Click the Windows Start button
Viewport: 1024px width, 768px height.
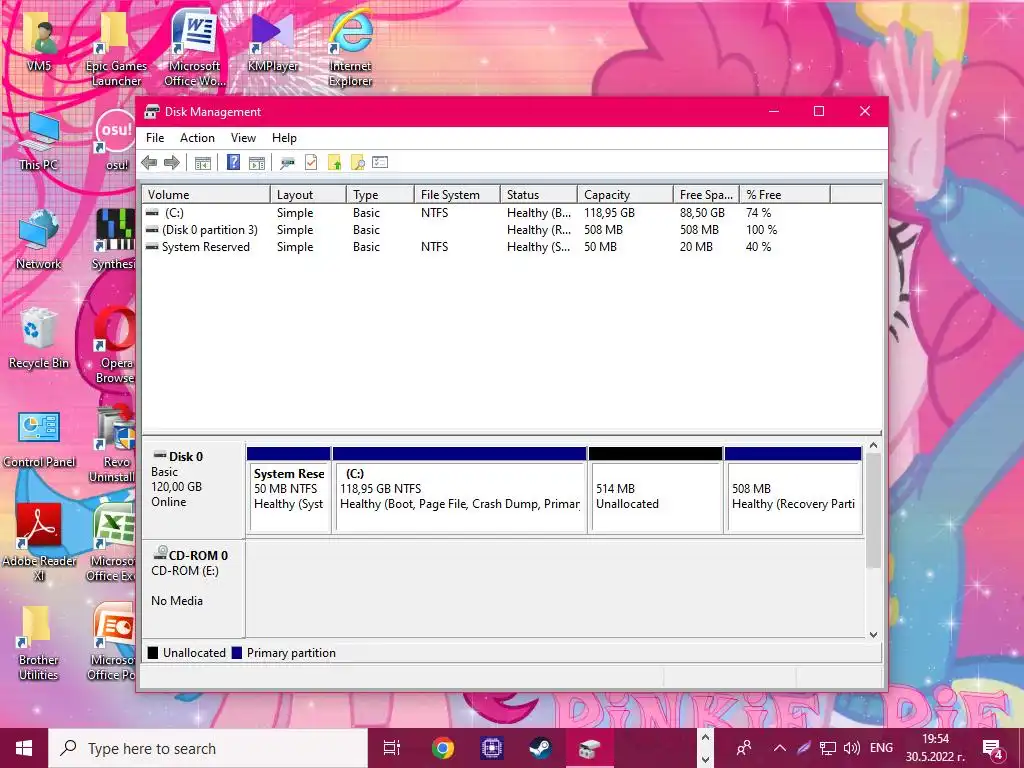[24, 748]
